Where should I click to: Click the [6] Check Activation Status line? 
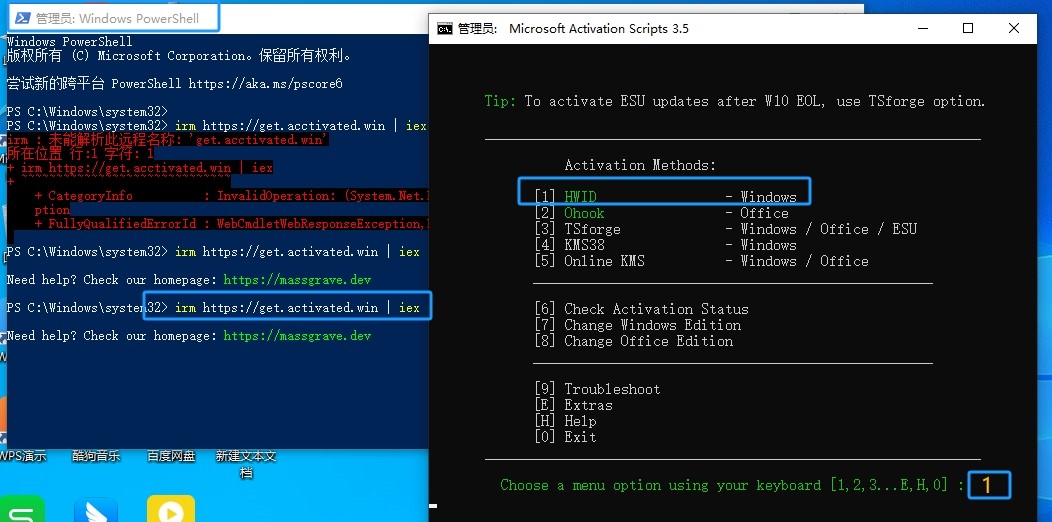(641, 309)
